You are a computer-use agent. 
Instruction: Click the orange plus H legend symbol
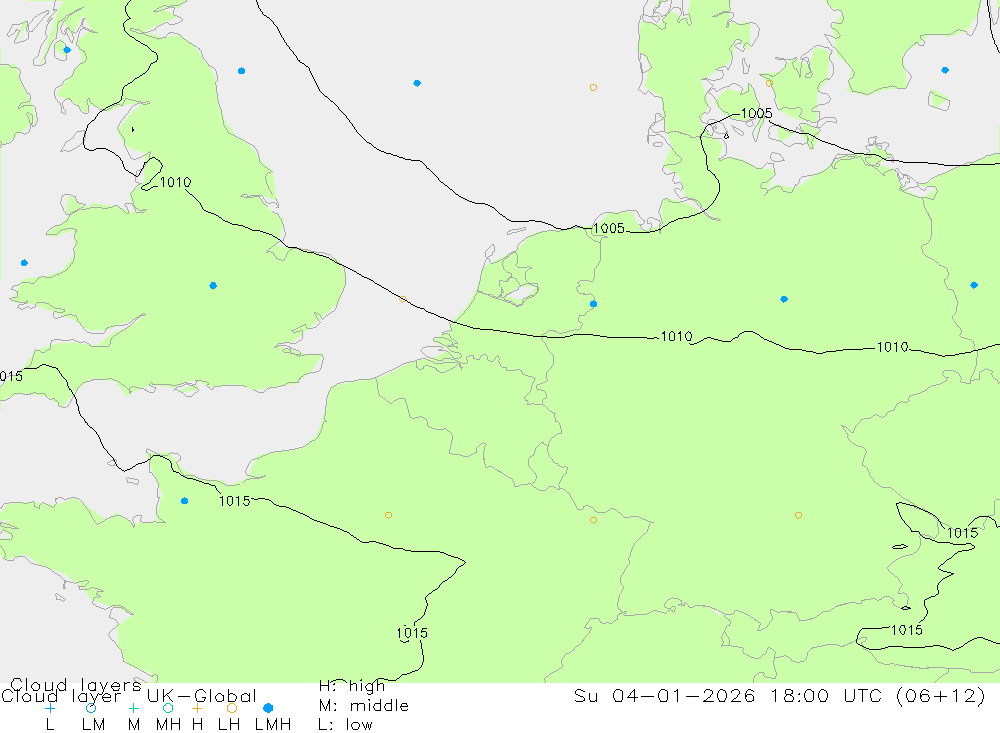tap(197, 708)
